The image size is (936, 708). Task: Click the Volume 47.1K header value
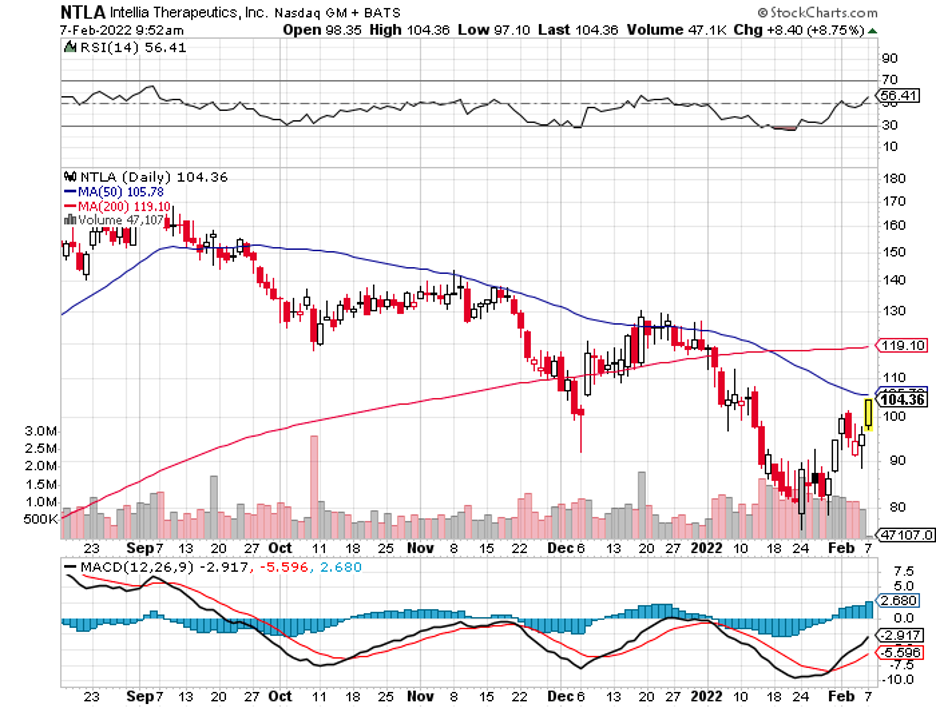676,30
